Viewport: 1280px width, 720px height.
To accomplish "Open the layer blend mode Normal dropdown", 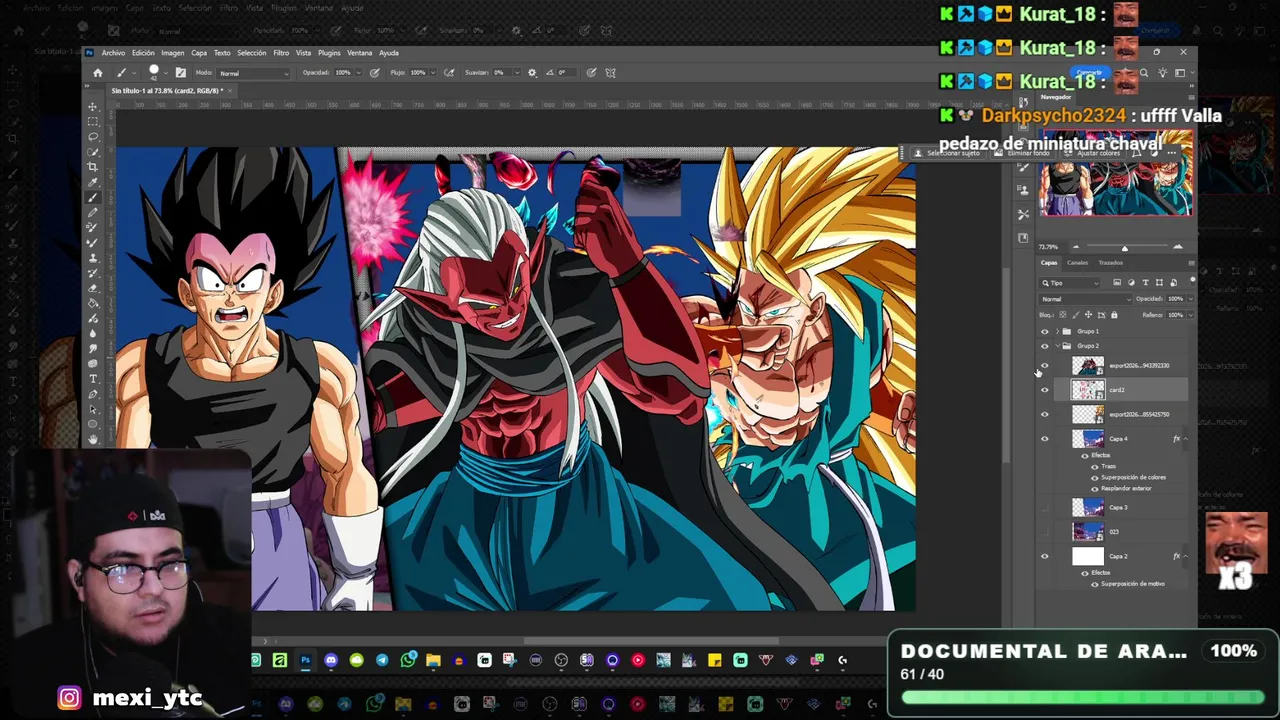I will tap(1085, 299).
